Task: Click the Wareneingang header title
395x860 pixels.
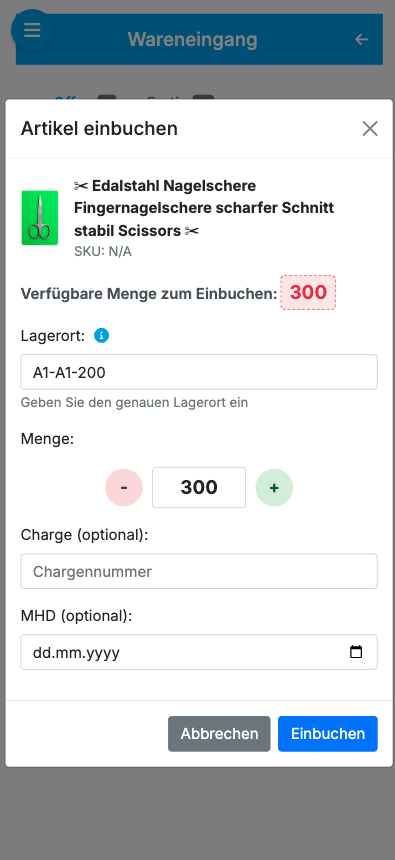Action: click(193, 39)
